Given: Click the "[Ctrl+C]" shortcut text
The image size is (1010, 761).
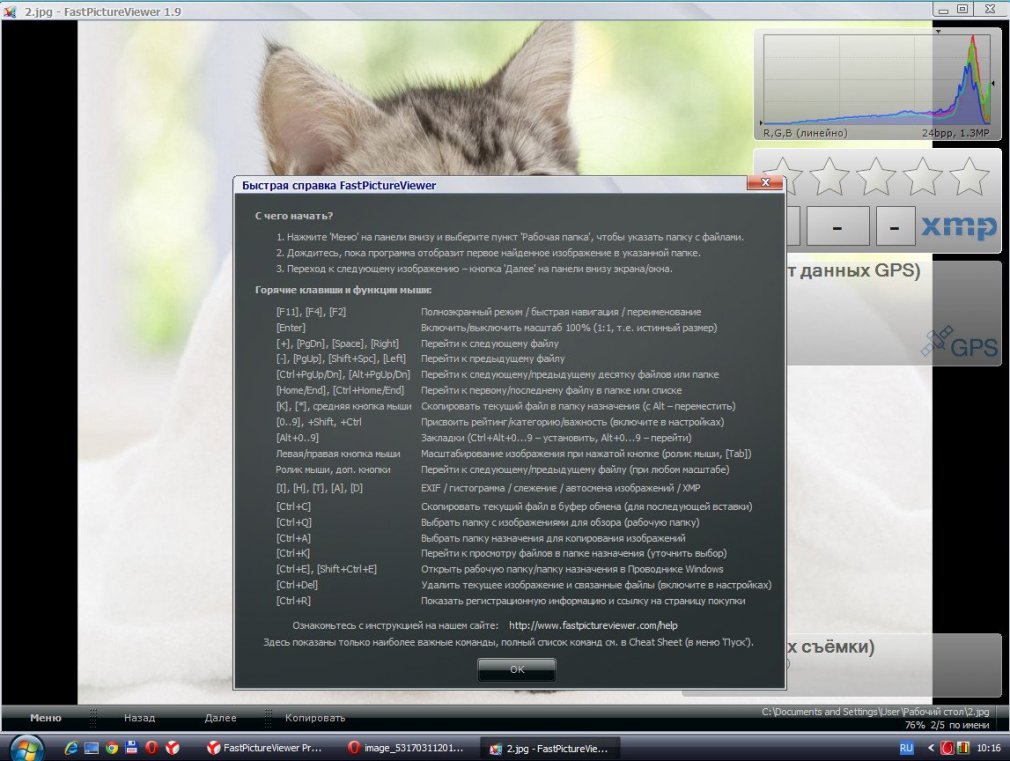Looking at the screenshot, I should (x=293, y=506).
